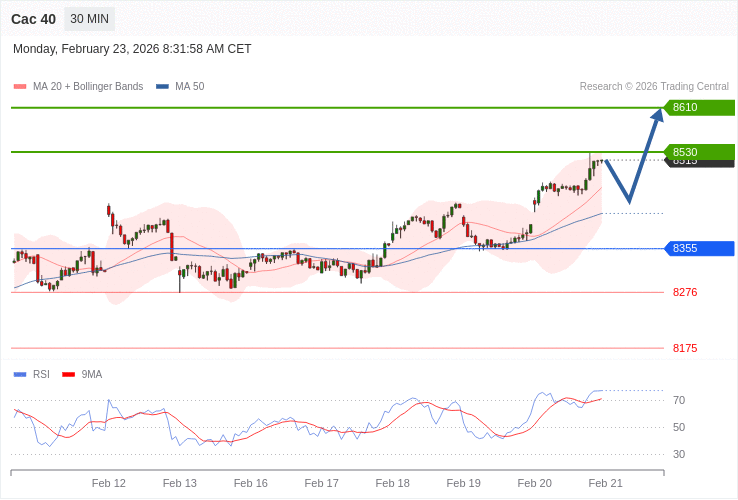Select the red 8175 support label

tap(685, 348)
